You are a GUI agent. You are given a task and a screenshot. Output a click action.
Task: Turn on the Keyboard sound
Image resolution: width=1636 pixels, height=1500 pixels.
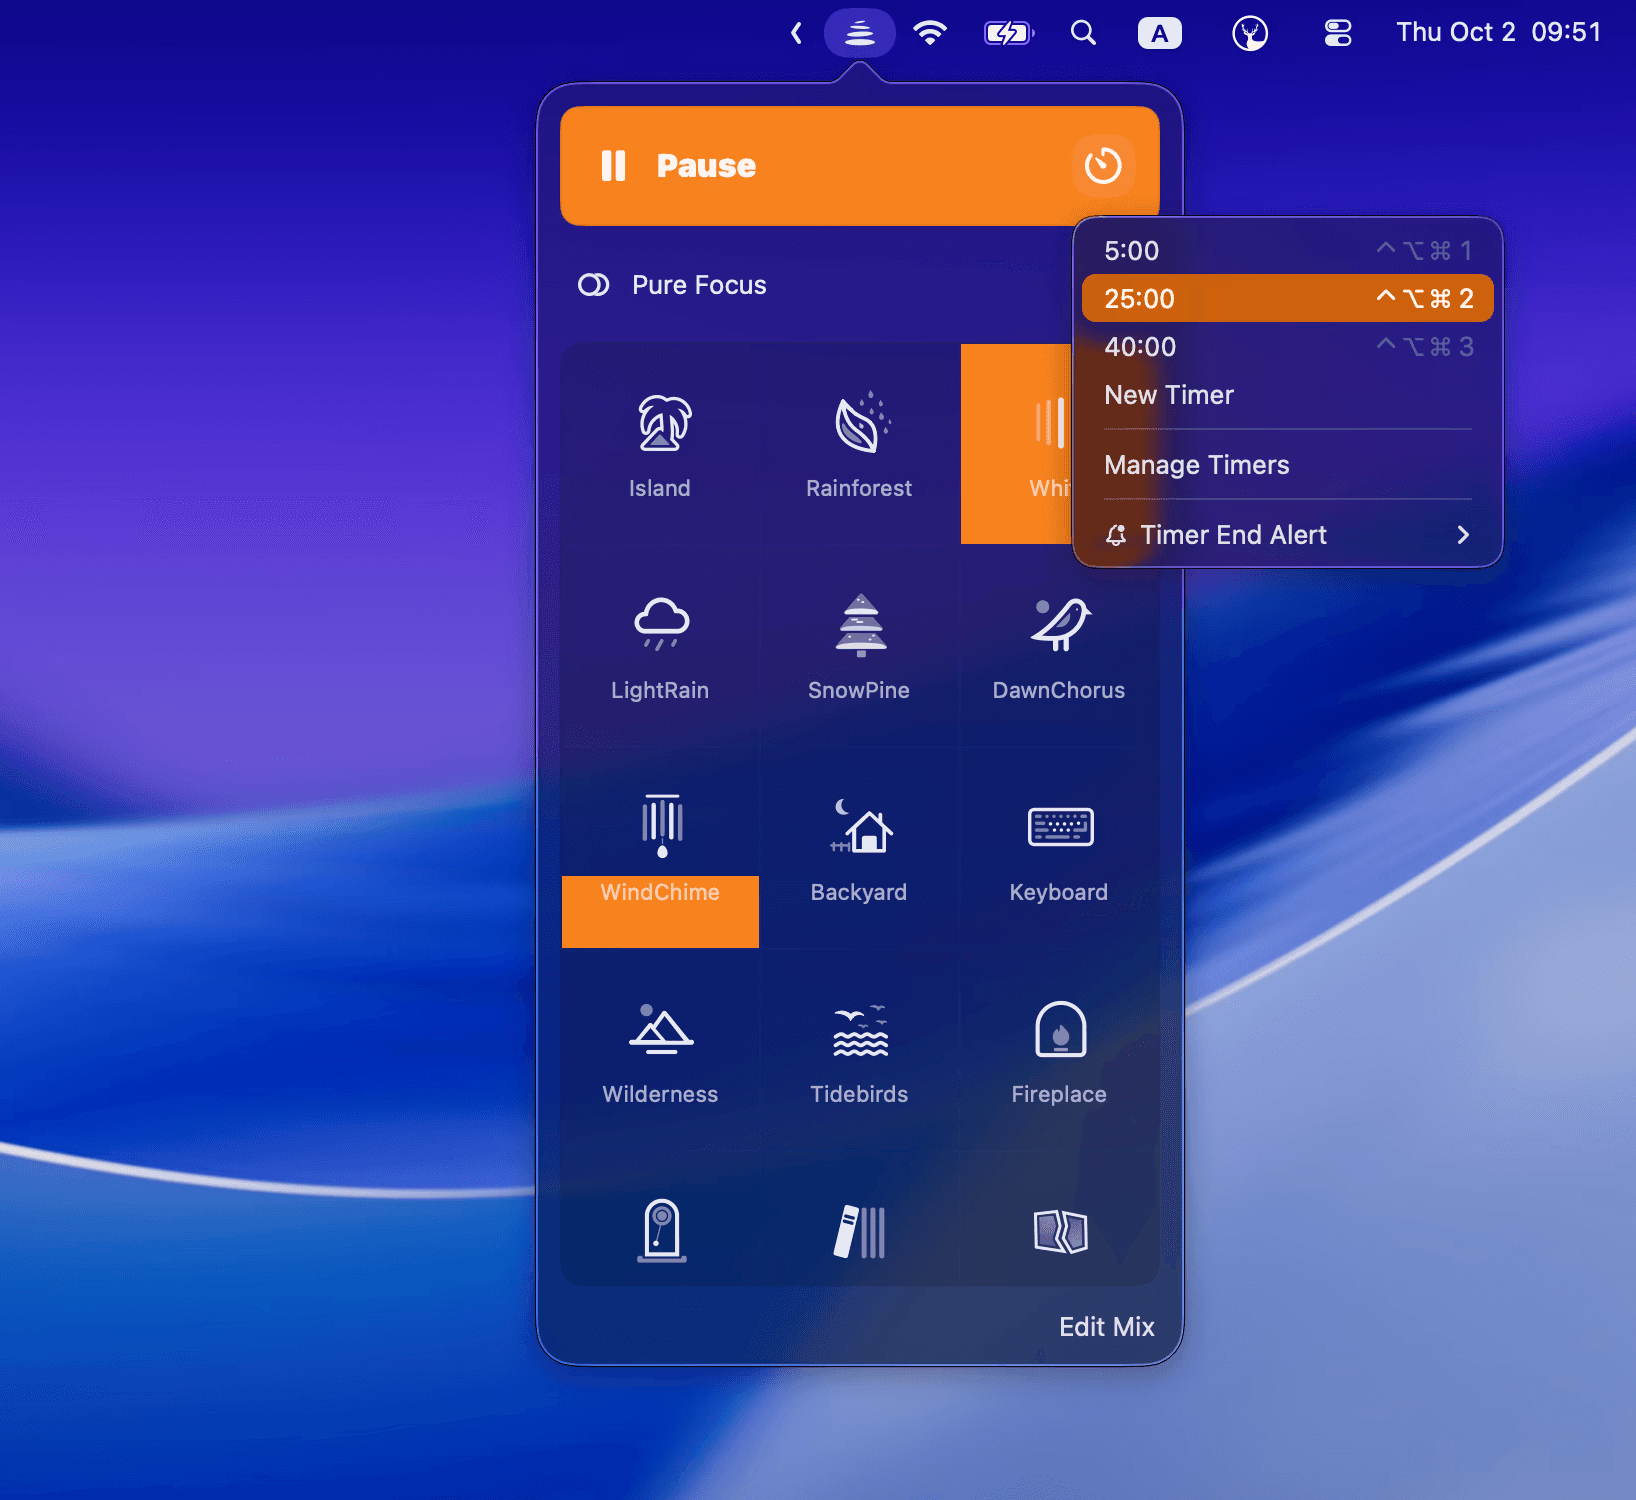pyautogui.click(x=1059, y=849)
